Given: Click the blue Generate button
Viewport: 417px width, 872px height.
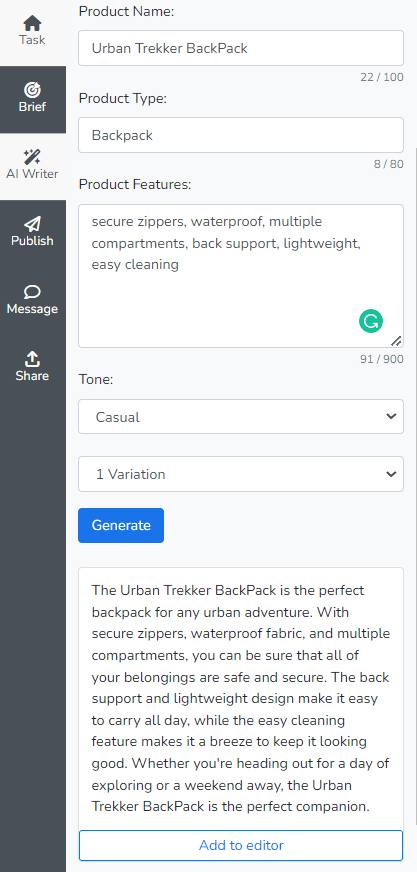Looking at the screenshot, I should 121,525.
